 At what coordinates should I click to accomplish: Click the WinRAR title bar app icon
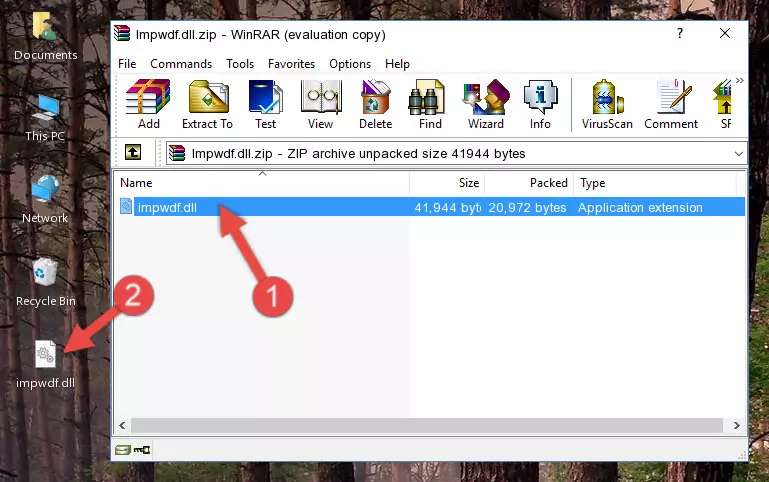pos(122,34)
